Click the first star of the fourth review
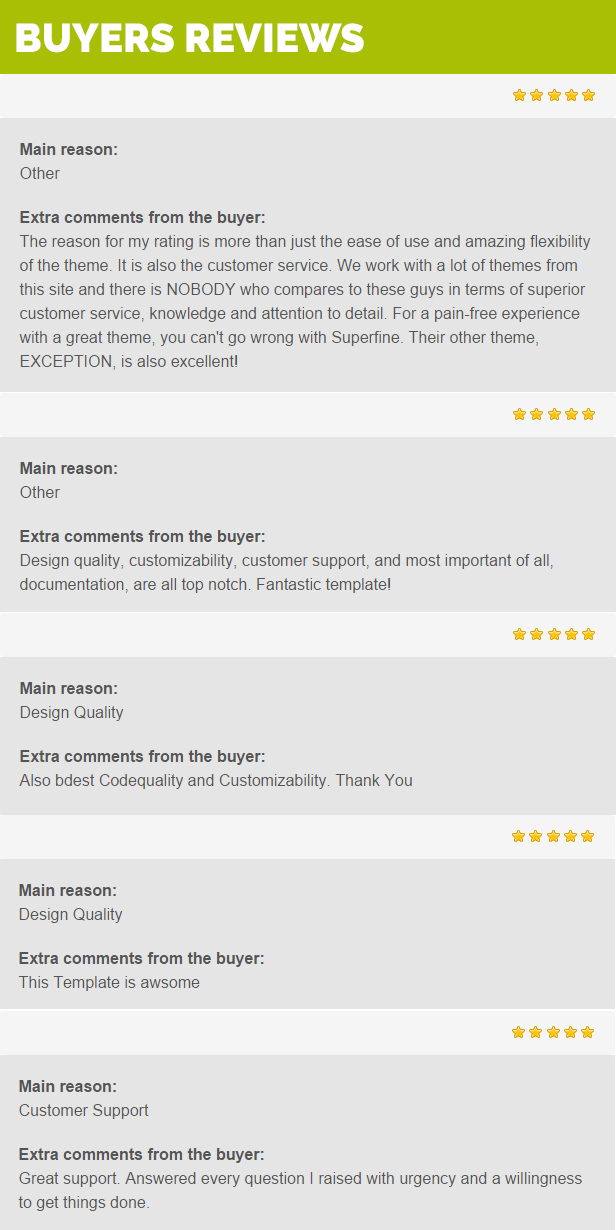616x1230 pixels. pos(518,836)
